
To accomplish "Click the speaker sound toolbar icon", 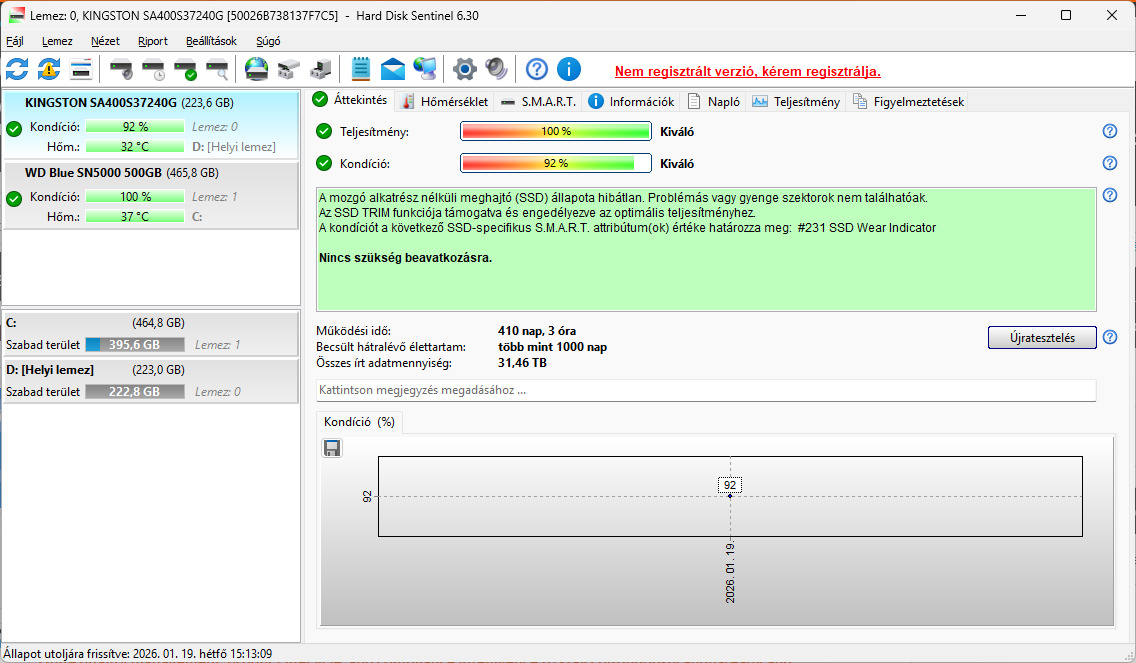I will tap(496, 70).
